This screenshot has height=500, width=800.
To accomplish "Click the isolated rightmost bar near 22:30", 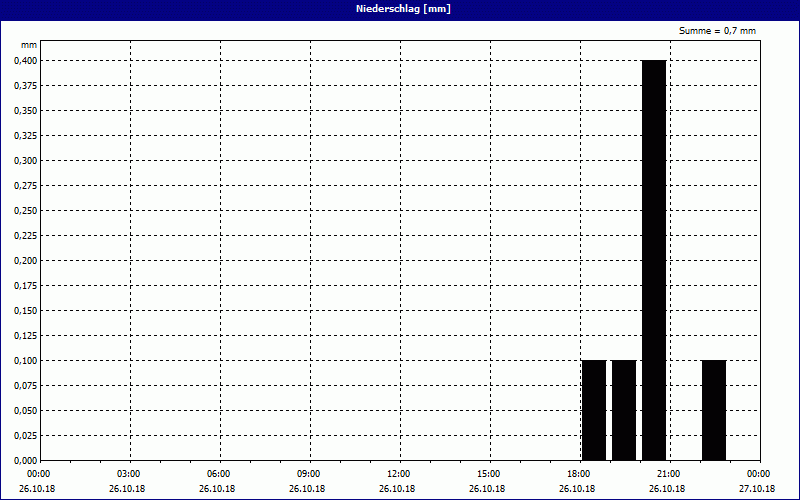I will pyautogui.click(x=714, y=410).
